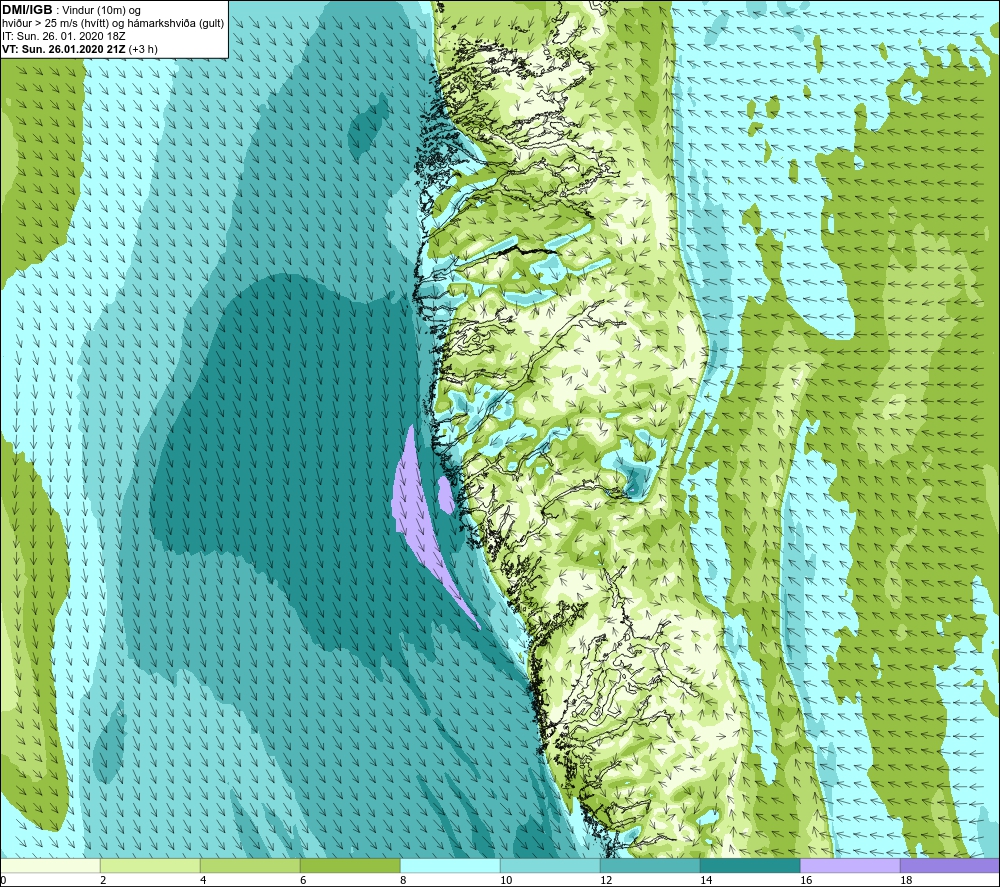This screenshot has height=887, width=1000.
Task: Click the small lavender patch near the coast
Action: [446, 495]
